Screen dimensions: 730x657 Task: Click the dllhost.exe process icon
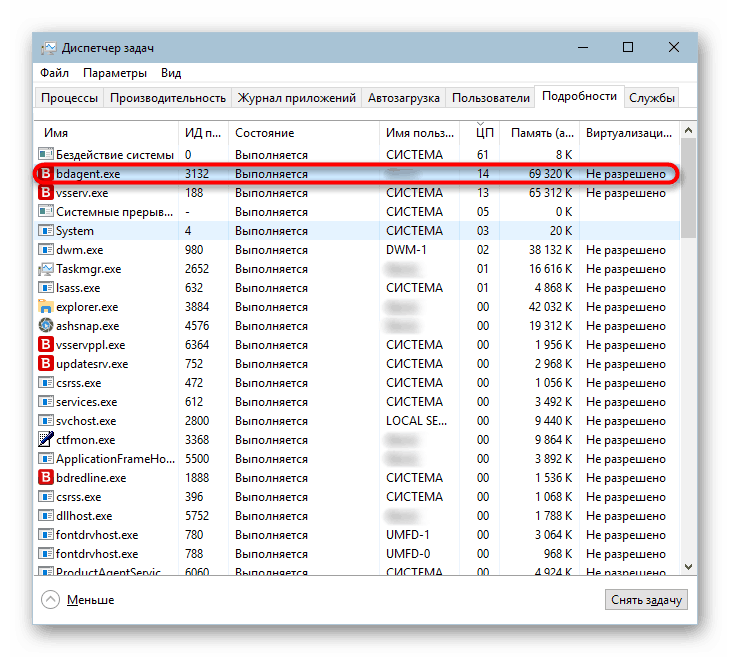pos(46,516)
